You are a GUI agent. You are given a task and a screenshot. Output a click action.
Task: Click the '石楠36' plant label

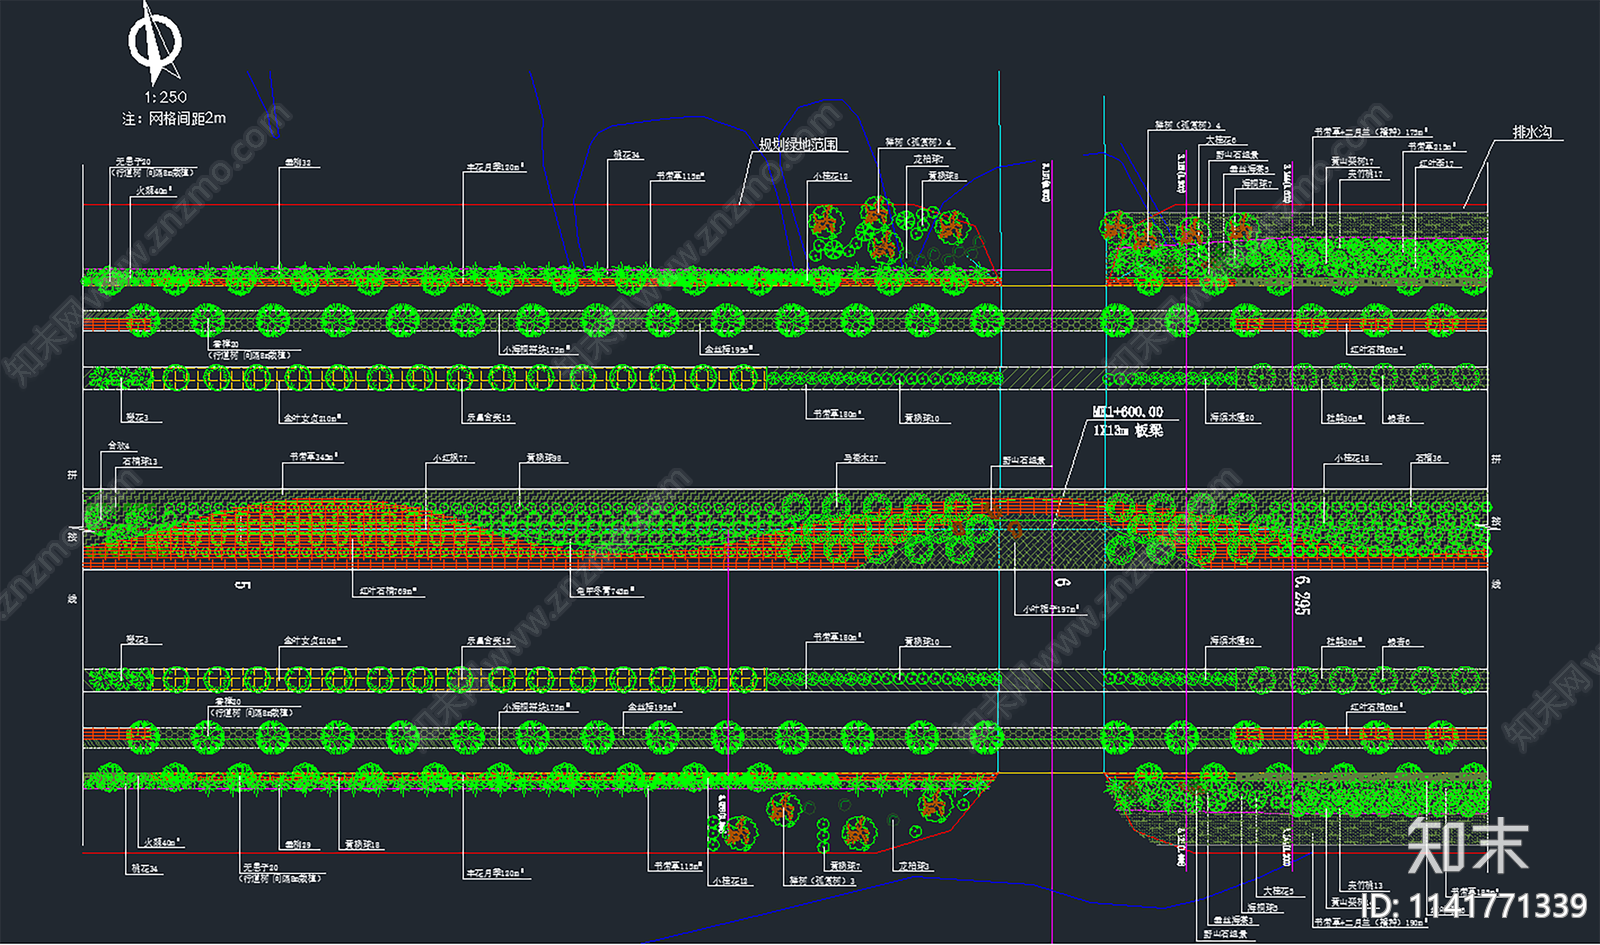pos(1428,458)
